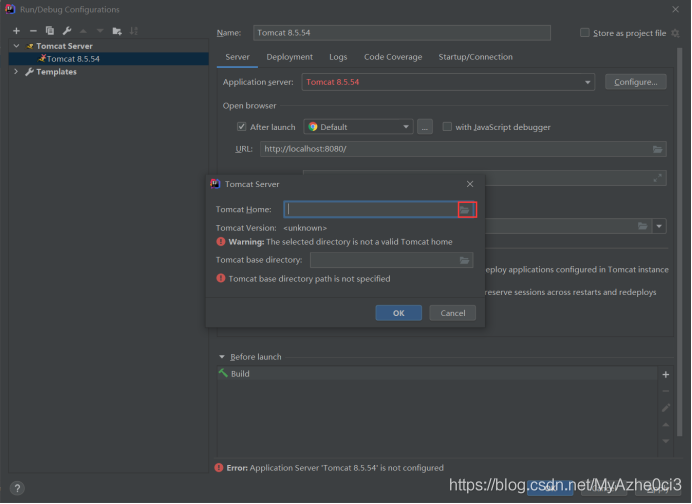
Task: Enable with JavaScript debugger checkbox
Action: 447,127
